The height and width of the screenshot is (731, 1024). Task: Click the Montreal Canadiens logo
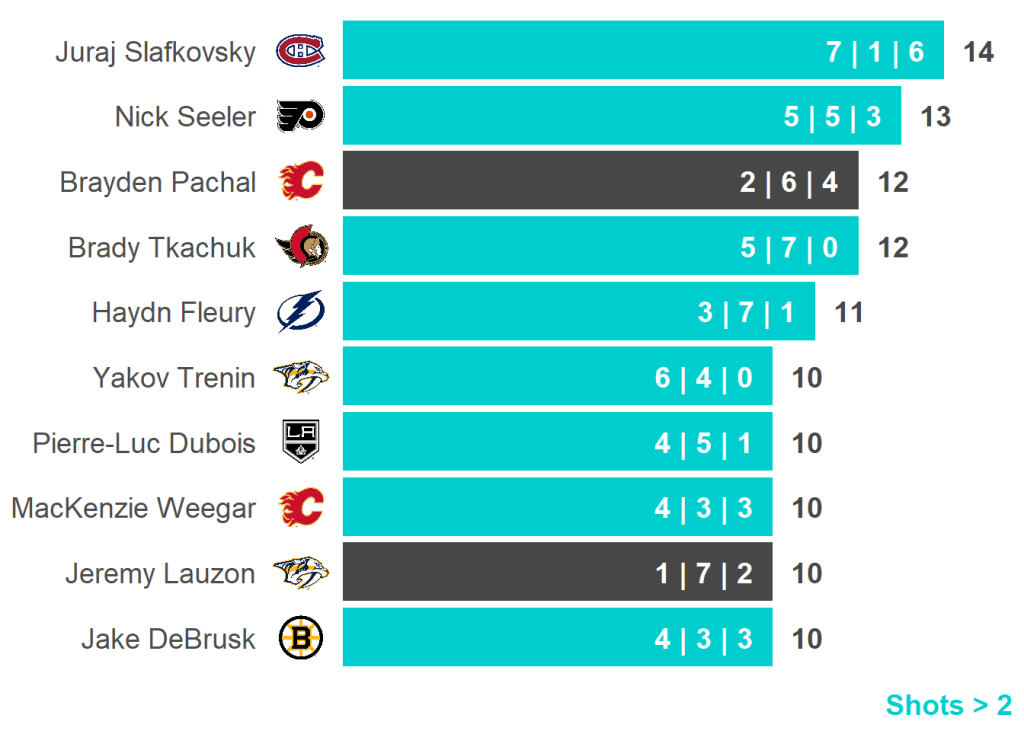pos(300,51)
